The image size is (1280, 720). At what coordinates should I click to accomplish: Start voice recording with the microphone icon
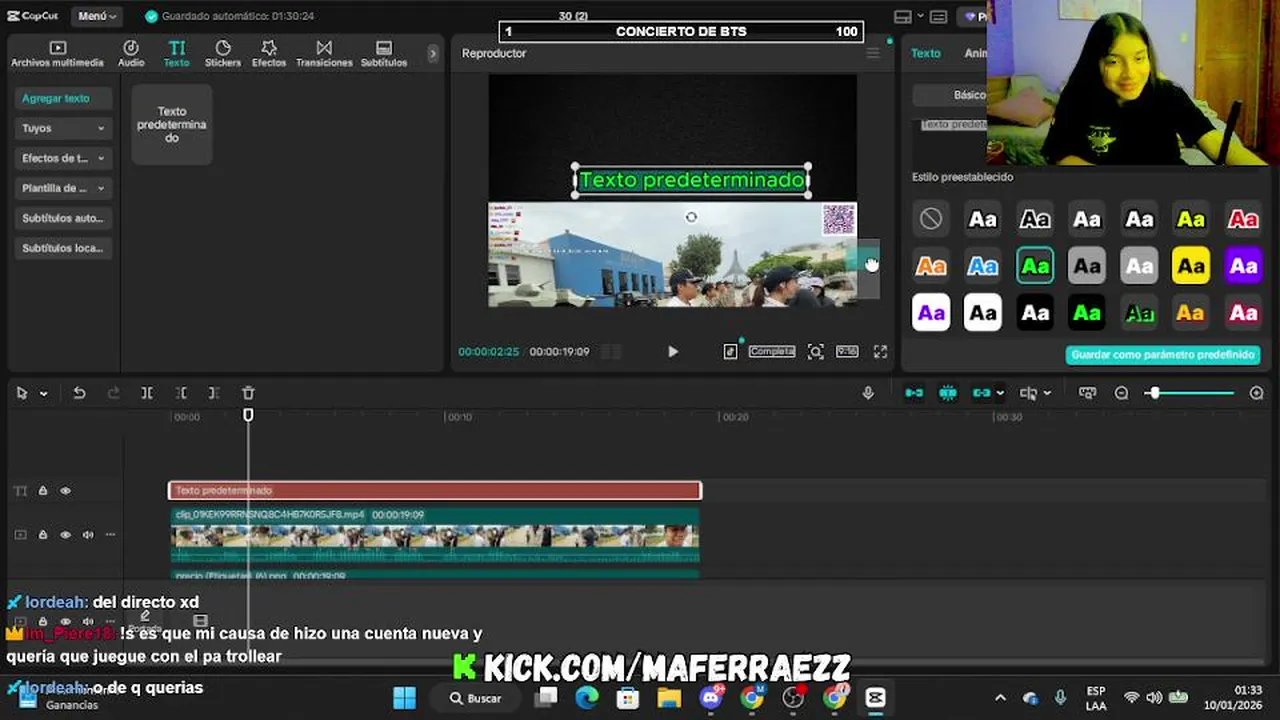(868, 393)
